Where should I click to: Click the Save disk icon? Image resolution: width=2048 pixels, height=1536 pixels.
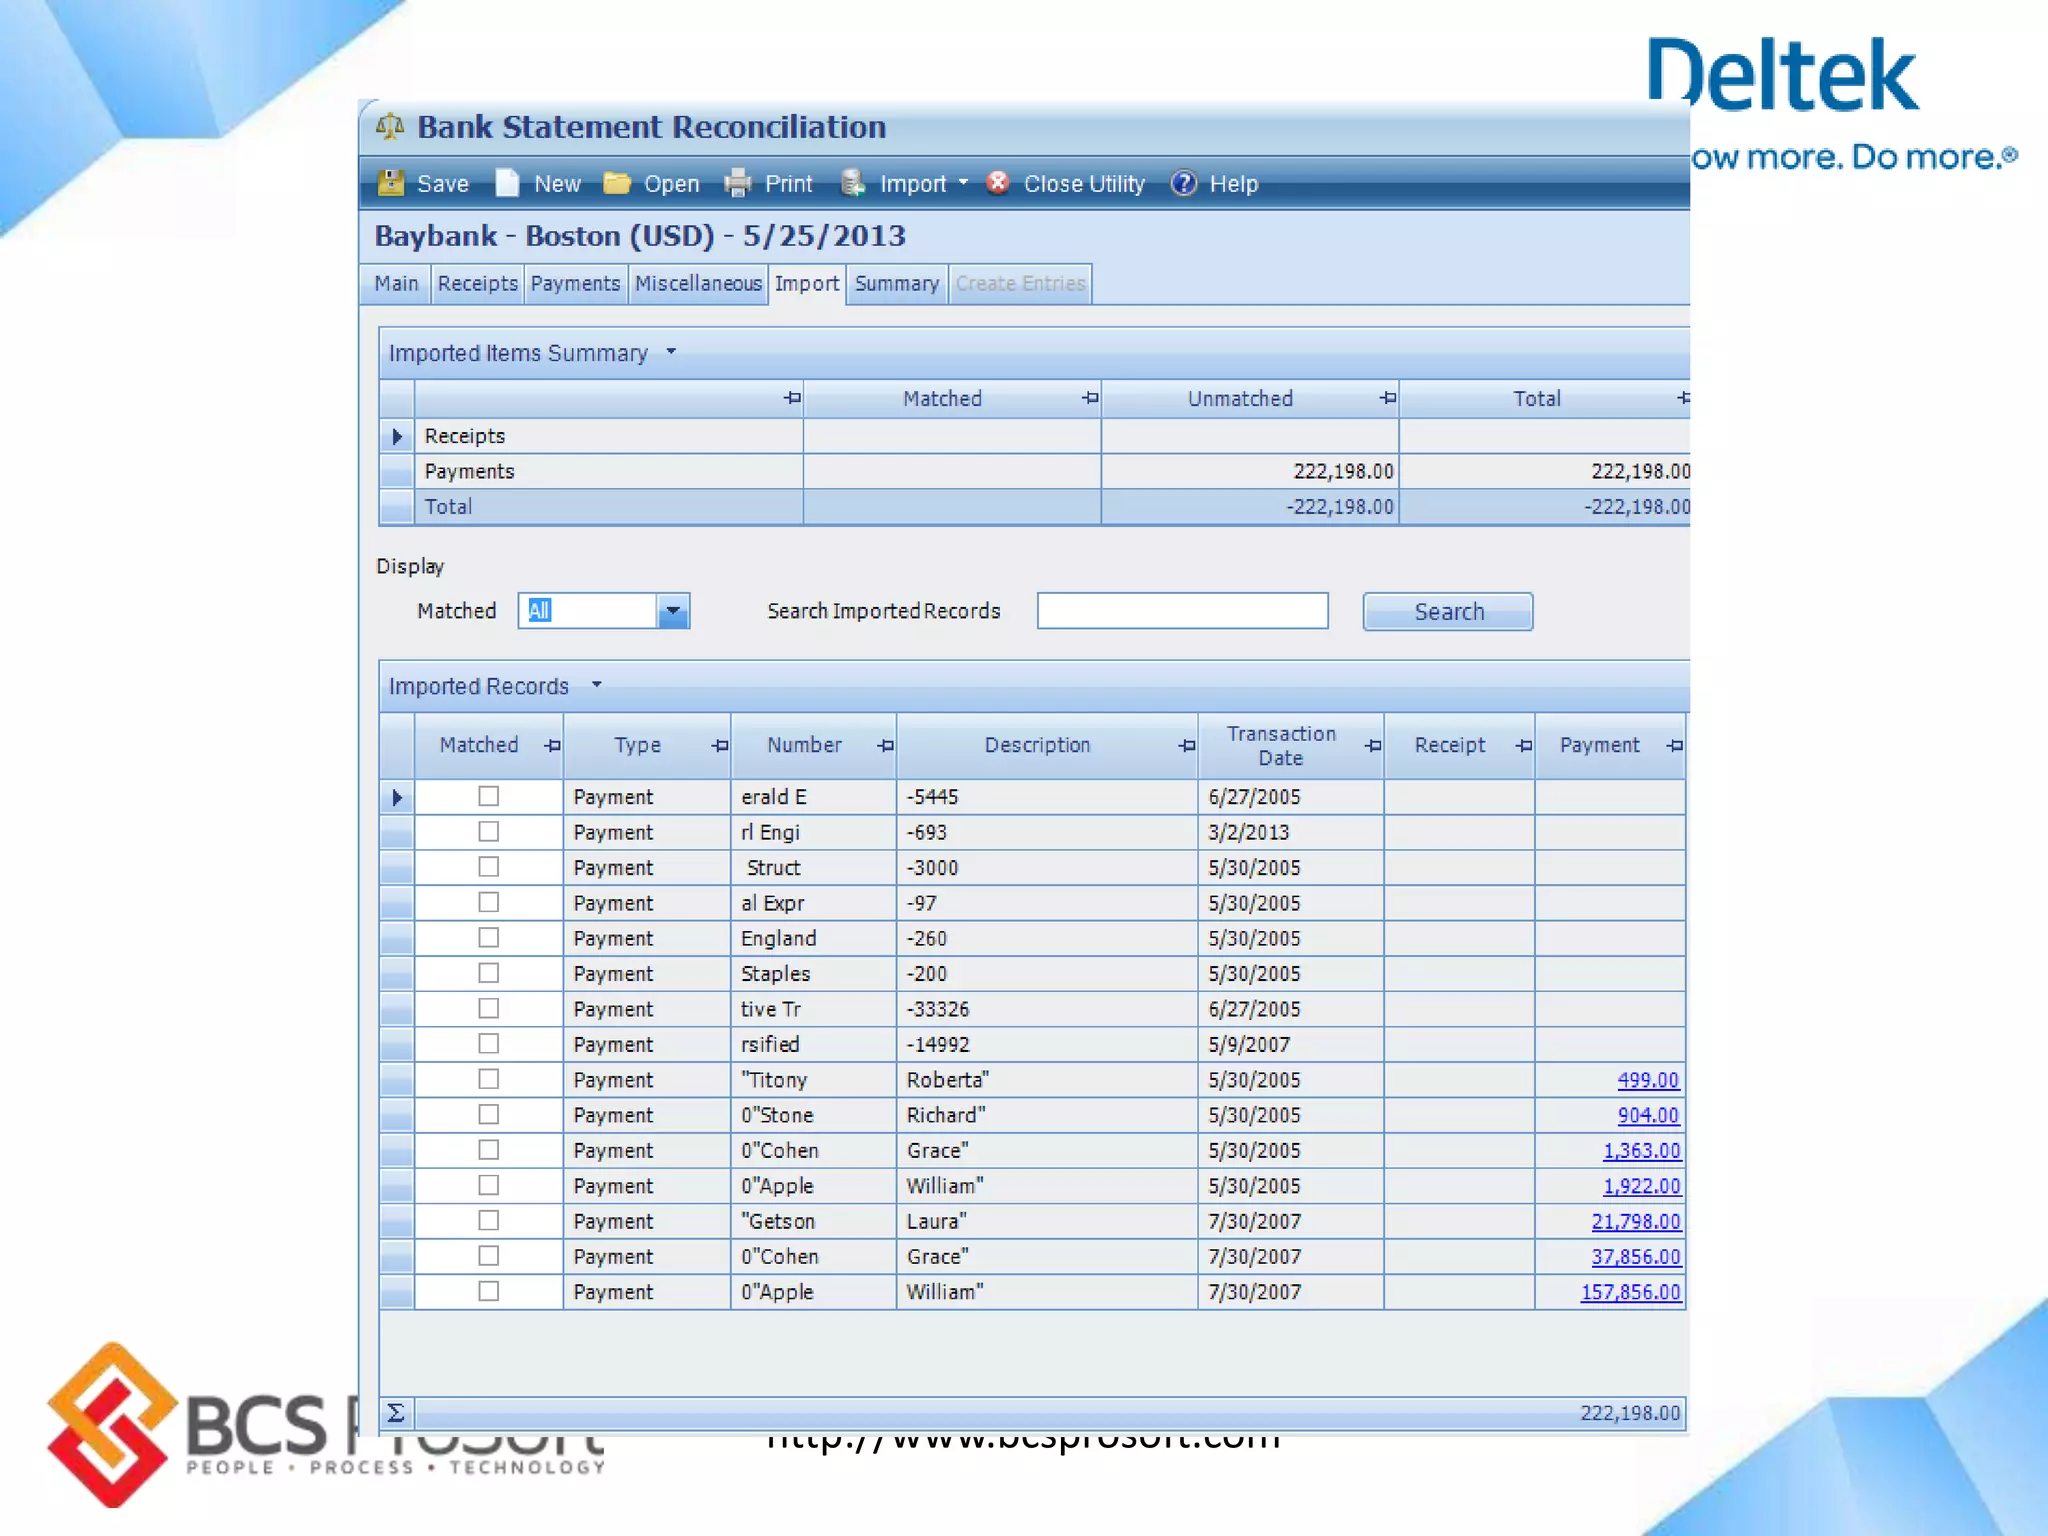391,183
